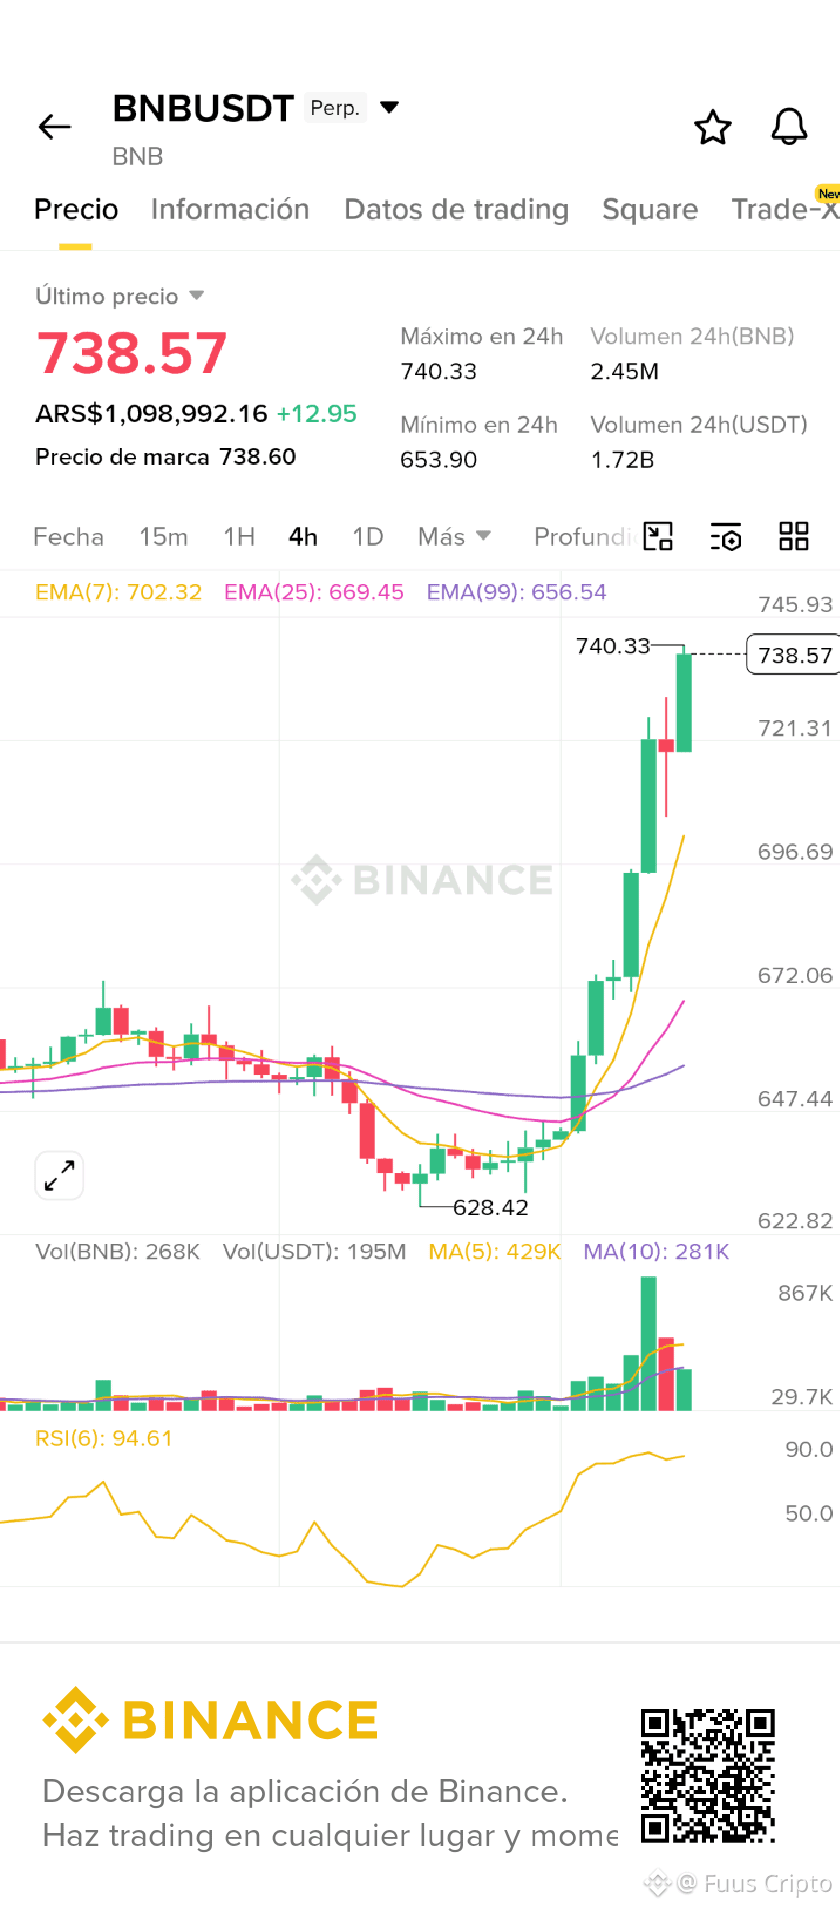Open the Trade-X tab
840x1908 pixels.
(785, 209)
